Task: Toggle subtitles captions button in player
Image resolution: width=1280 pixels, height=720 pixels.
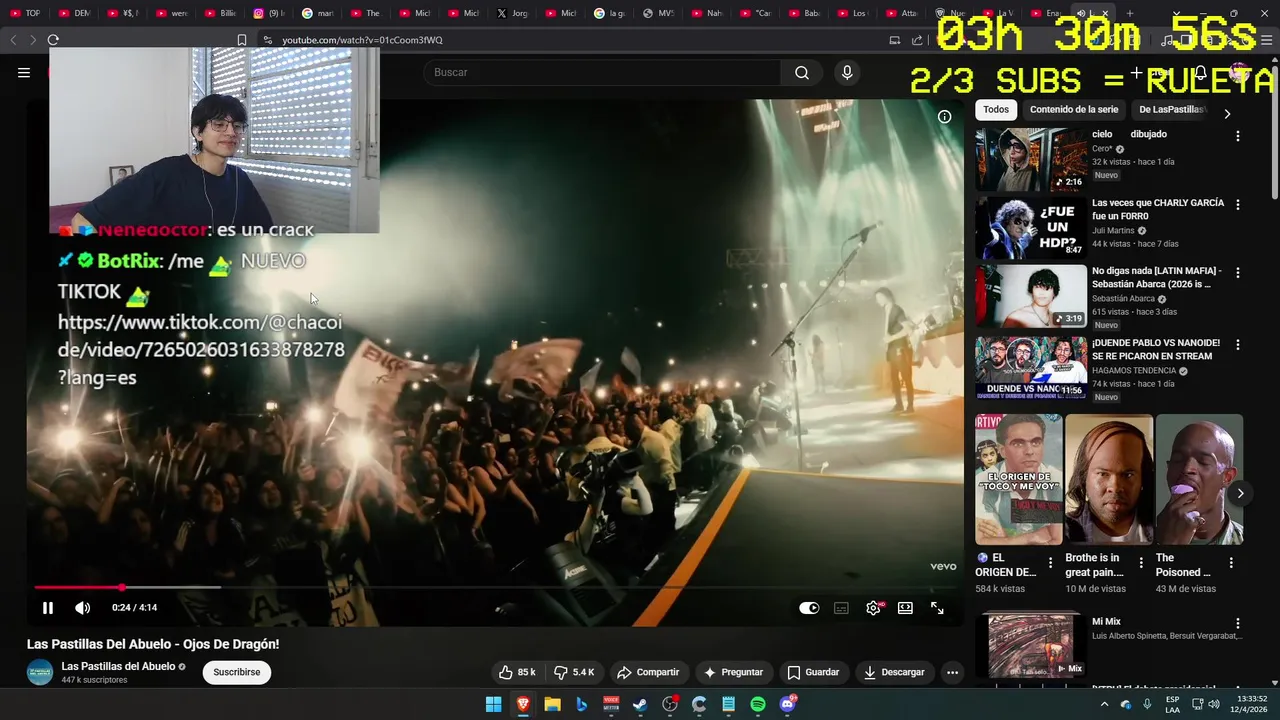Action: click(841, 607)
